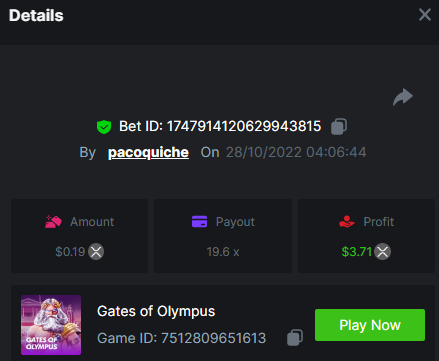Click the XRP coin beside $3.71
The height and width of the screenshot is (361, 439).
point(382,252)
